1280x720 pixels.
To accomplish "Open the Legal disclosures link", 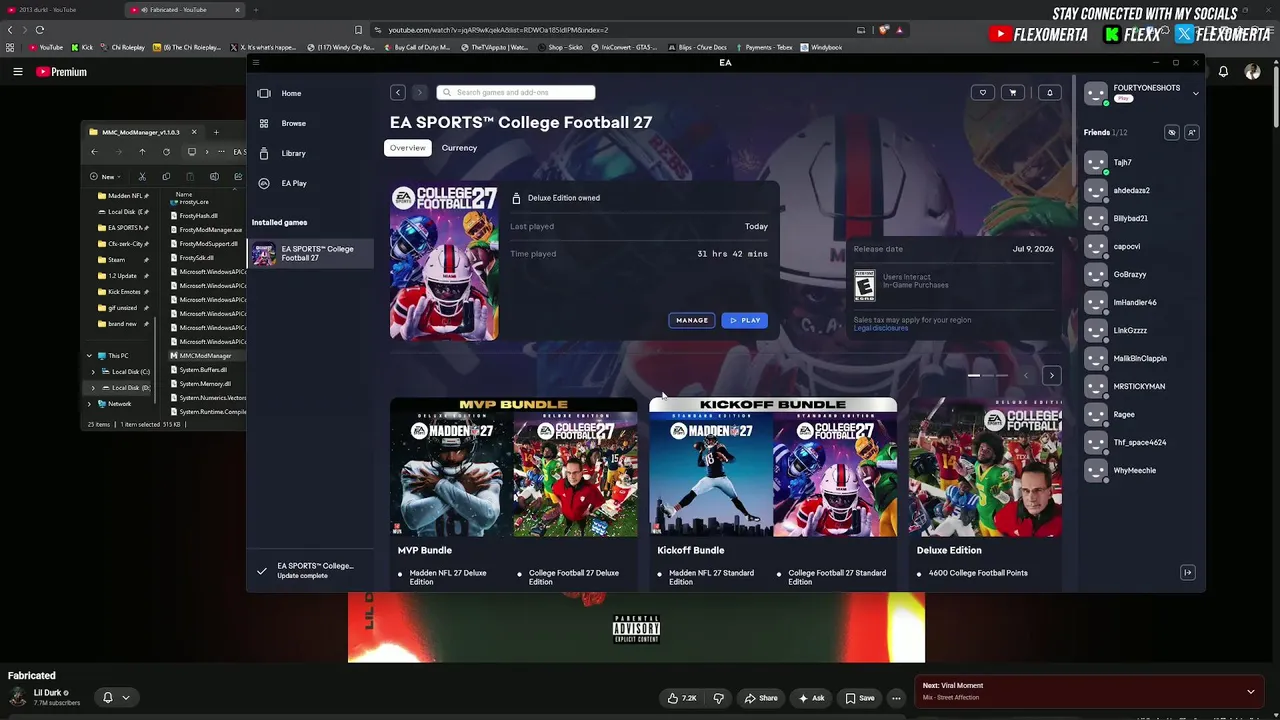I will tap(881, 328).
